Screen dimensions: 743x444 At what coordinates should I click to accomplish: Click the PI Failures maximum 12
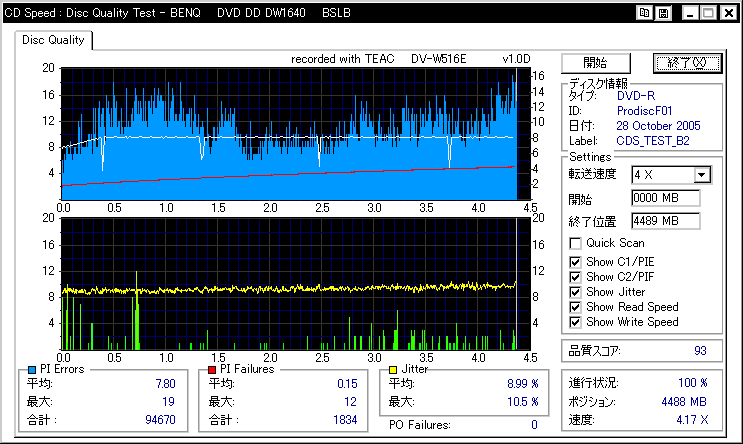pyautogui.click(x=350, y=402)
